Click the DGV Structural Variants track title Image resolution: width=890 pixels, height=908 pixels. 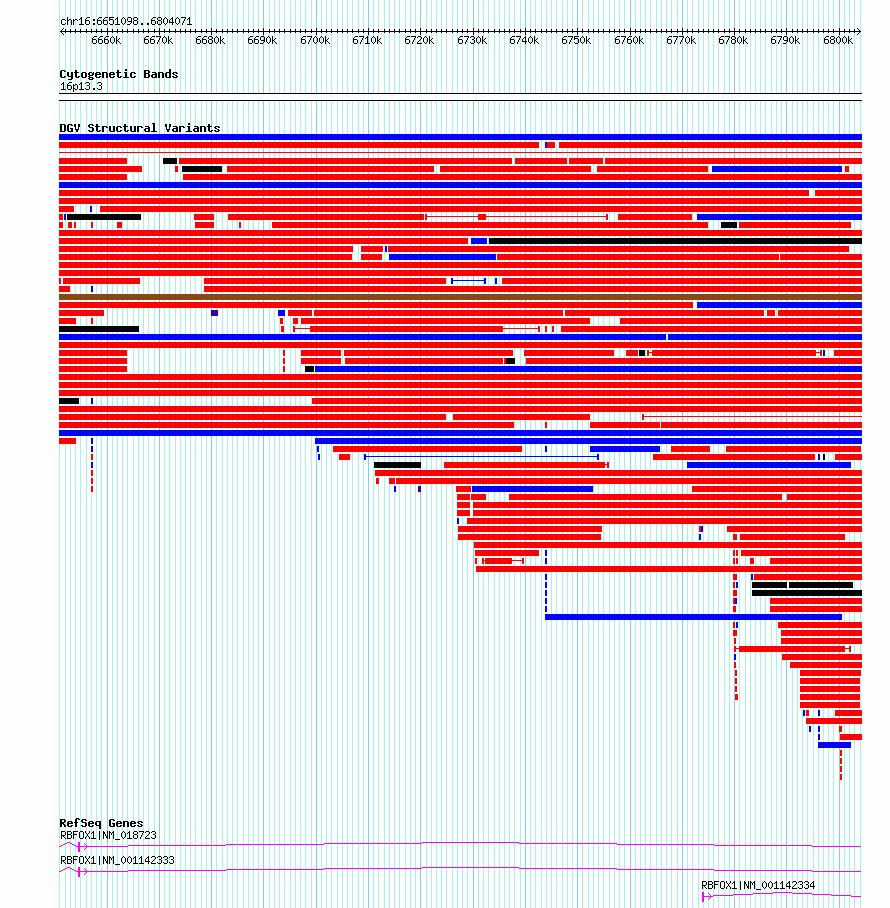(140, 128)
